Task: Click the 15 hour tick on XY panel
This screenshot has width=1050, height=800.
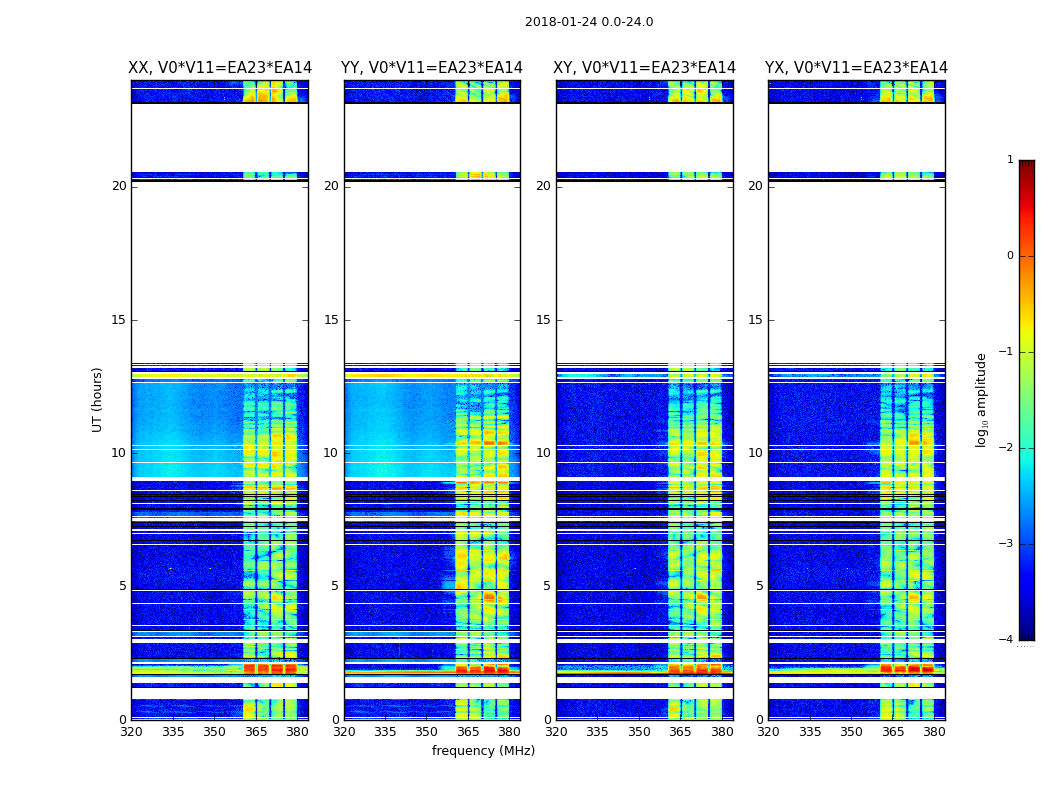Action: [x=543, y=320]
